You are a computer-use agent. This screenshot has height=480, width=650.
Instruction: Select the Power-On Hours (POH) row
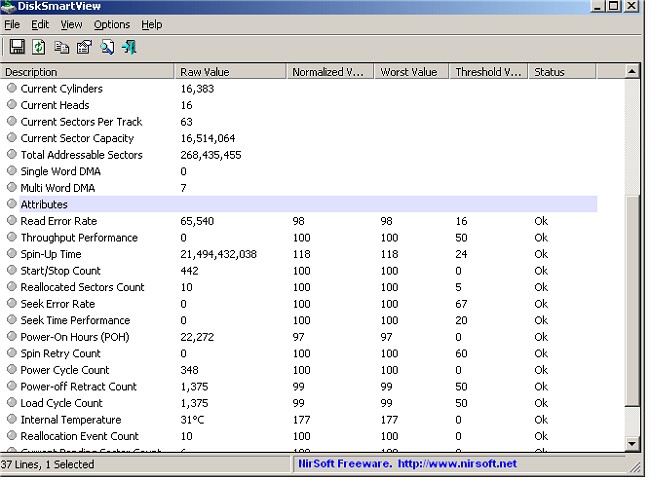tap(74, 337)
